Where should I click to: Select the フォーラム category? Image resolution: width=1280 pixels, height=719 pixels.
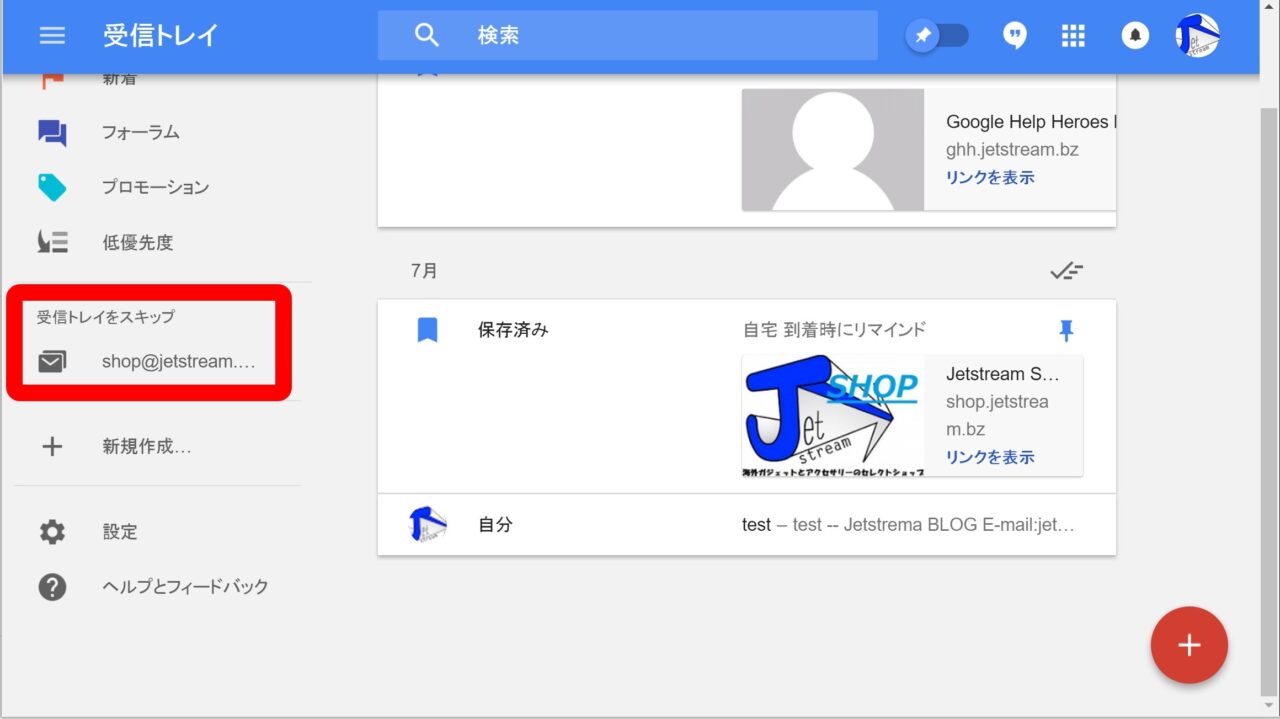coord(140,132)
